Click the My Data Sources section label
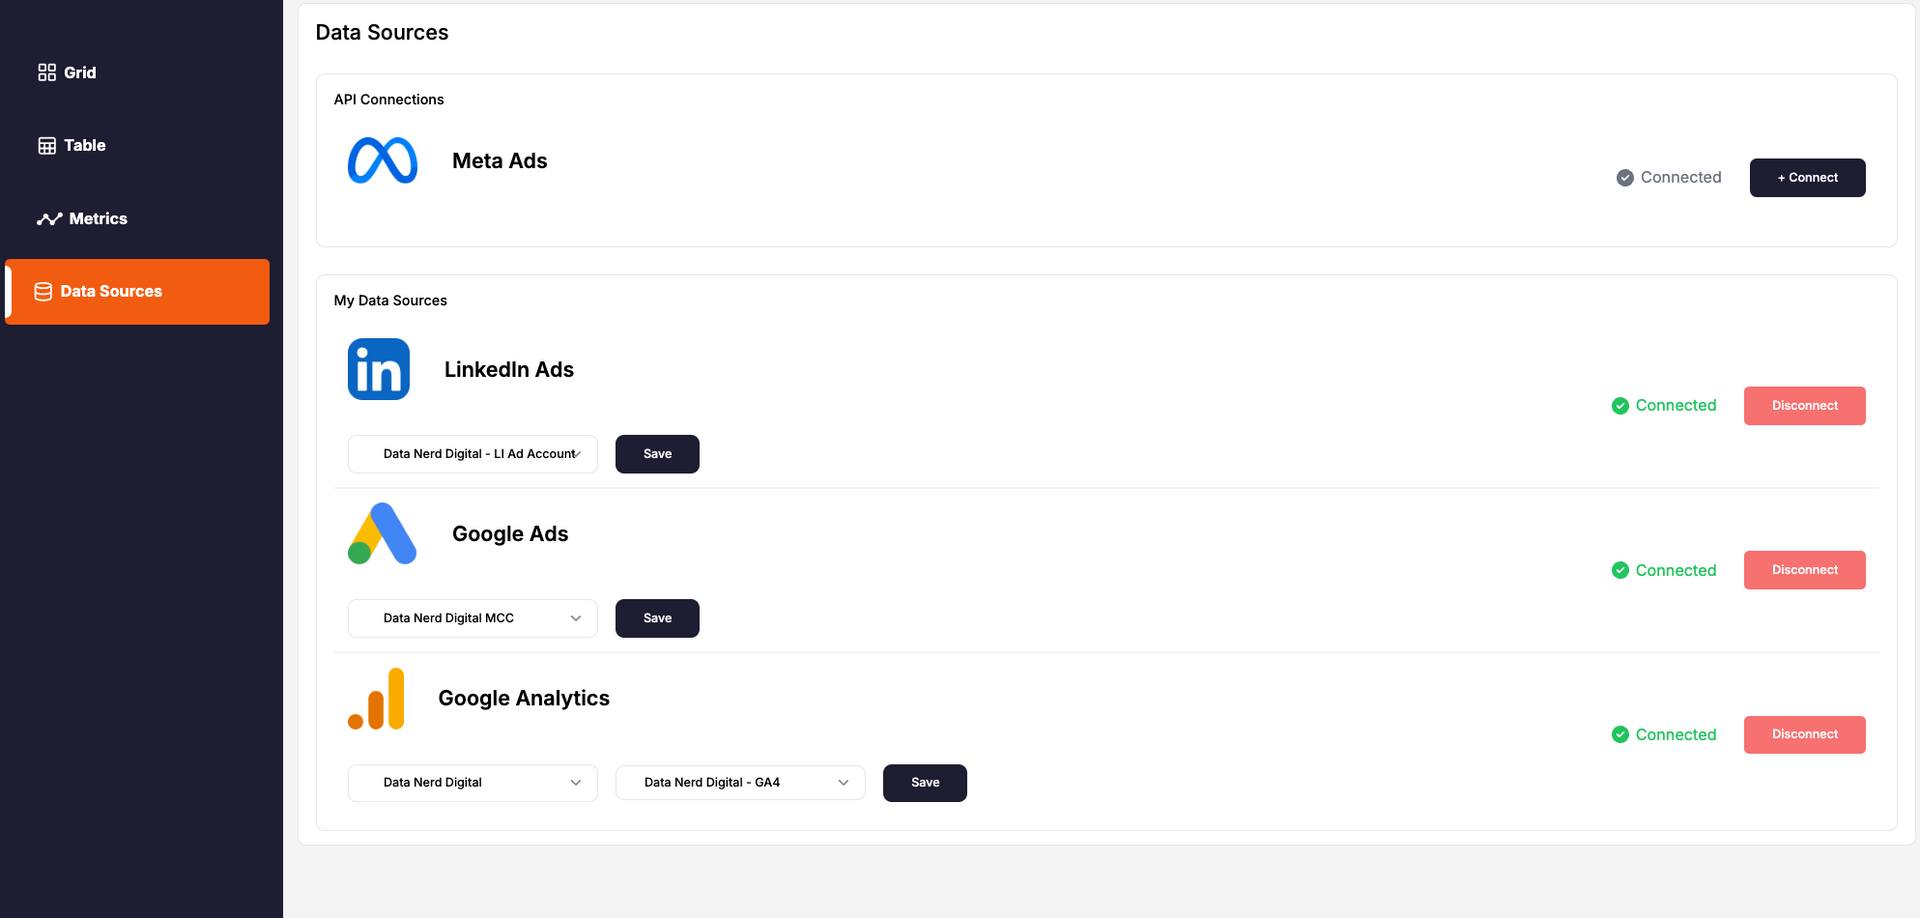Screen dimensions: 1920x918 pyautogui.click(x=391, y=300)
